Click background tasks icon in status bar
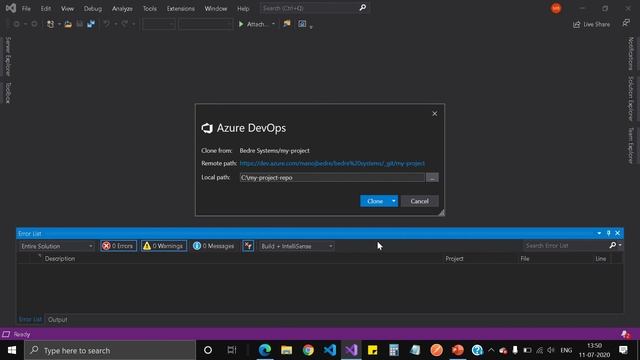The height and width of the screenshot is (360, 640). [x=6, y=334]
